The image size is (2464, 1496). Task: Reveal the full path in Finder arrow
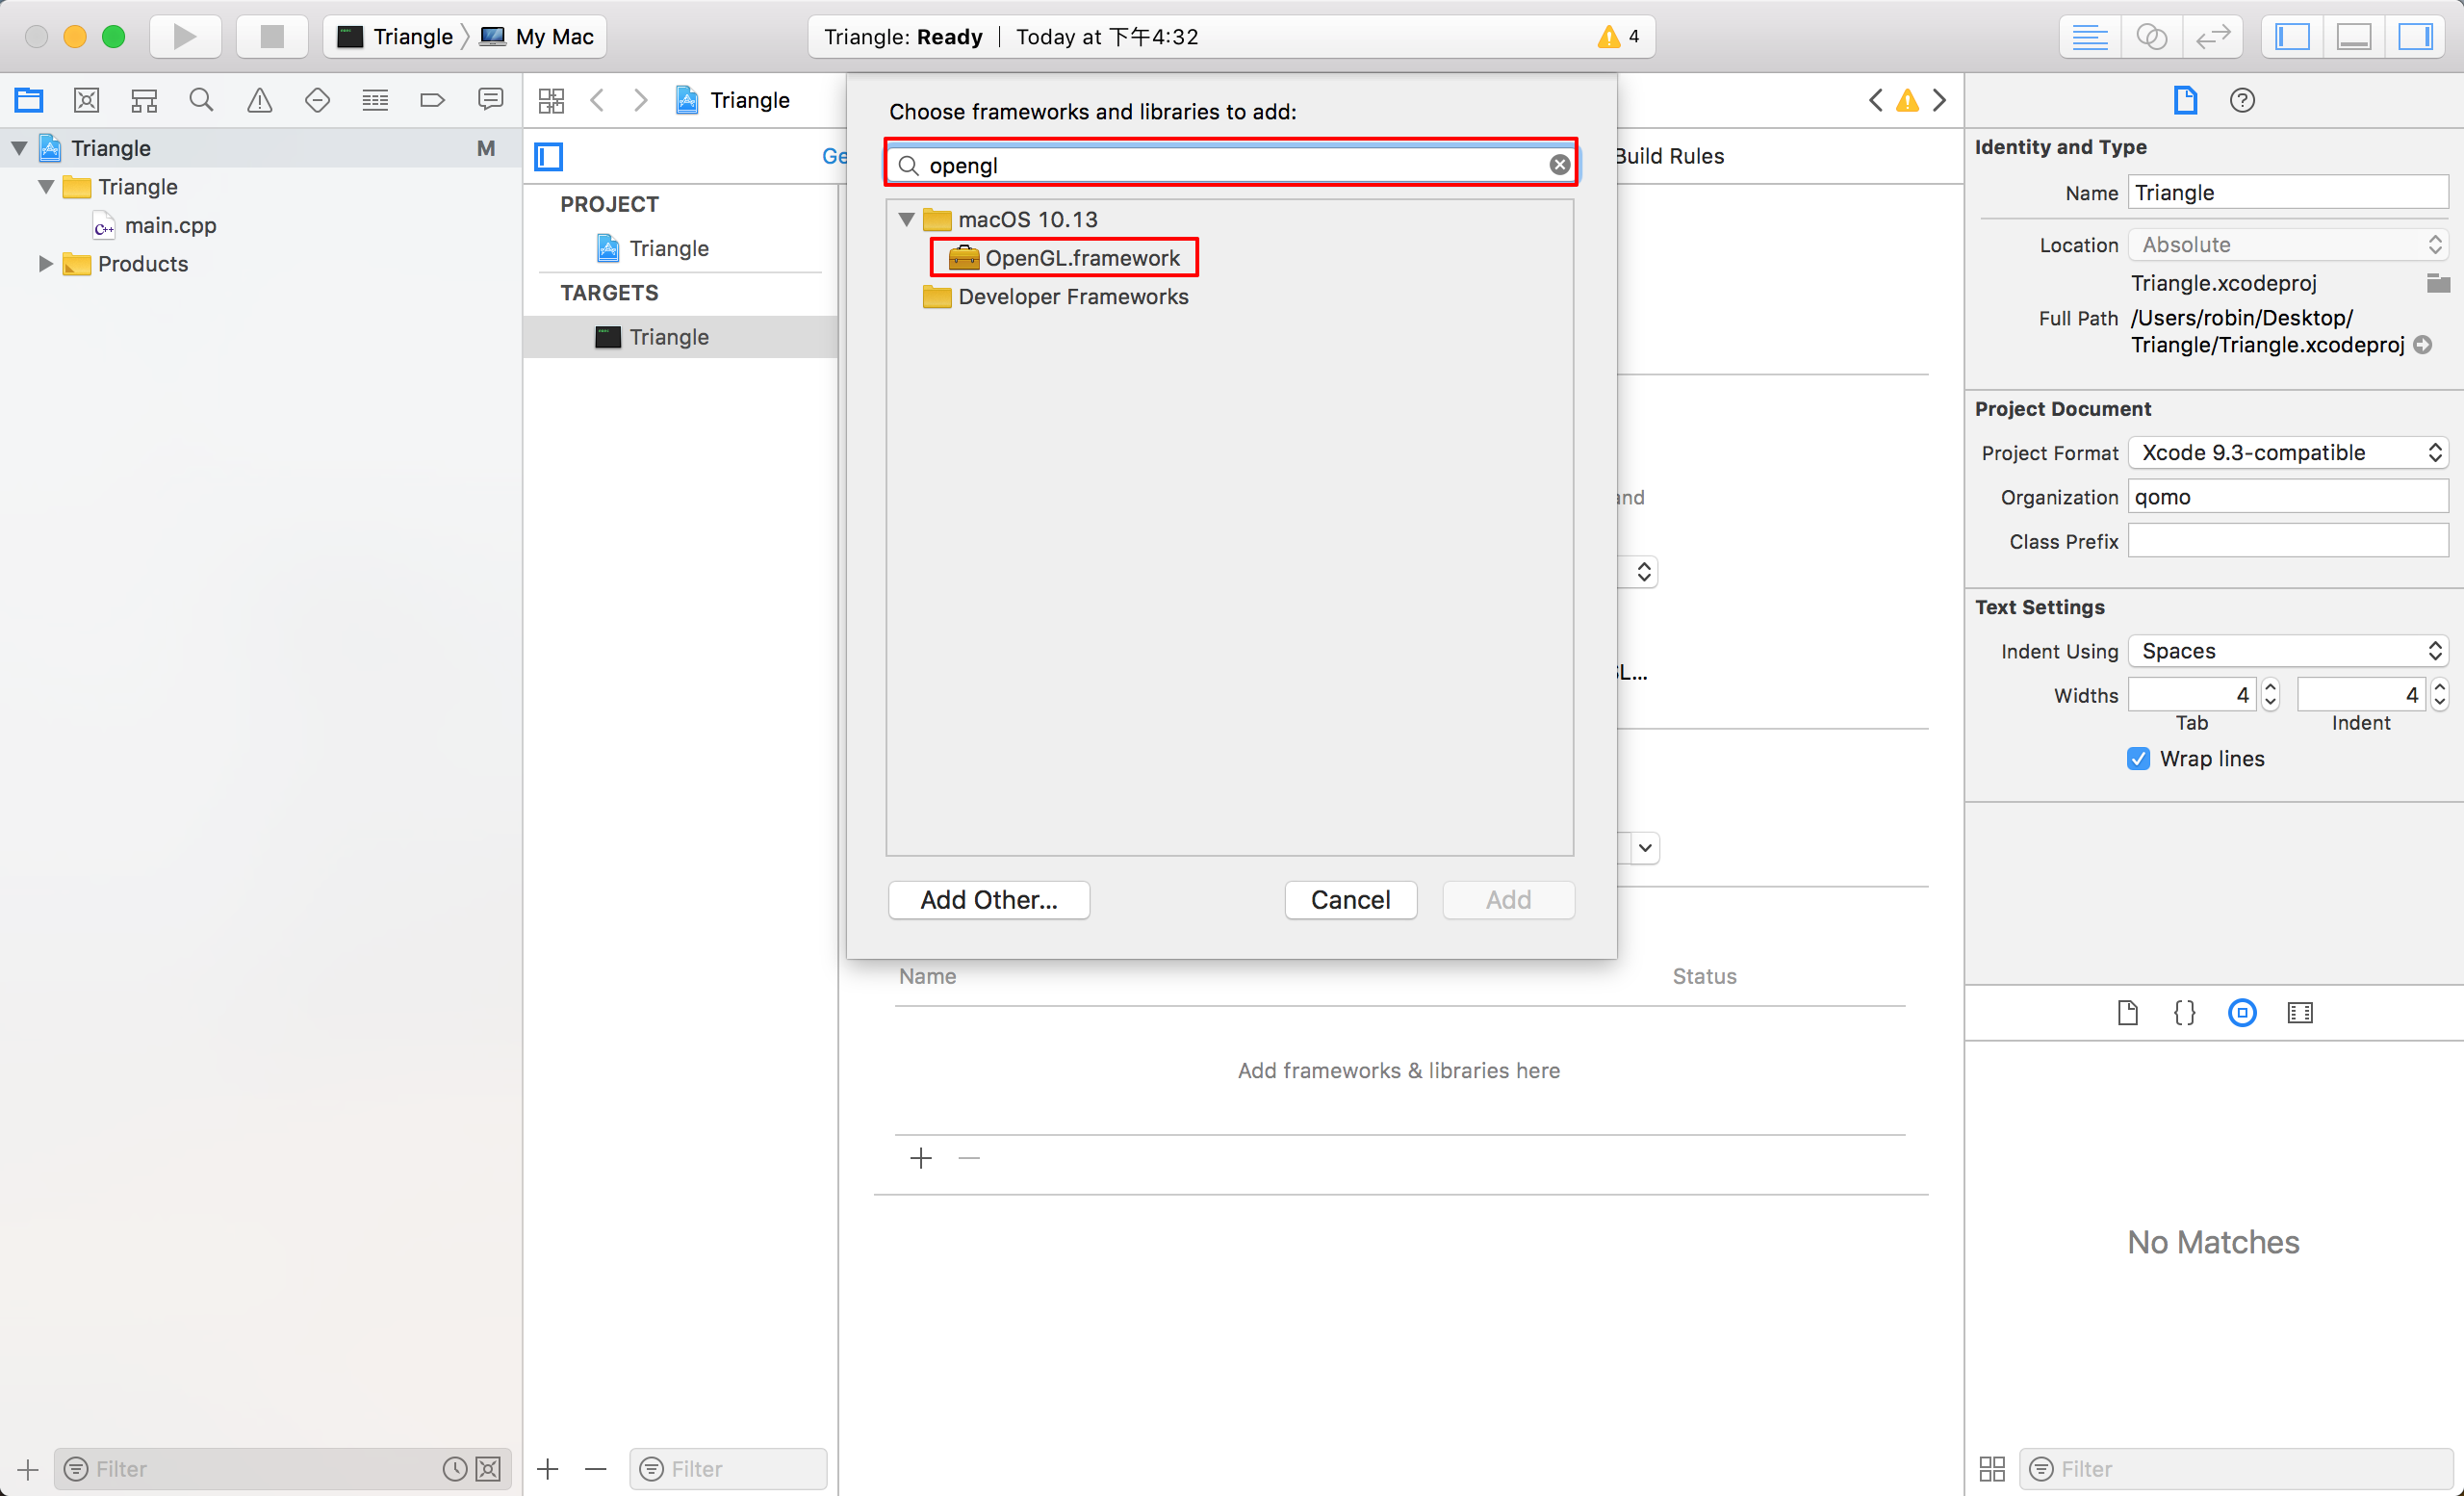(x=2423, y=345)
